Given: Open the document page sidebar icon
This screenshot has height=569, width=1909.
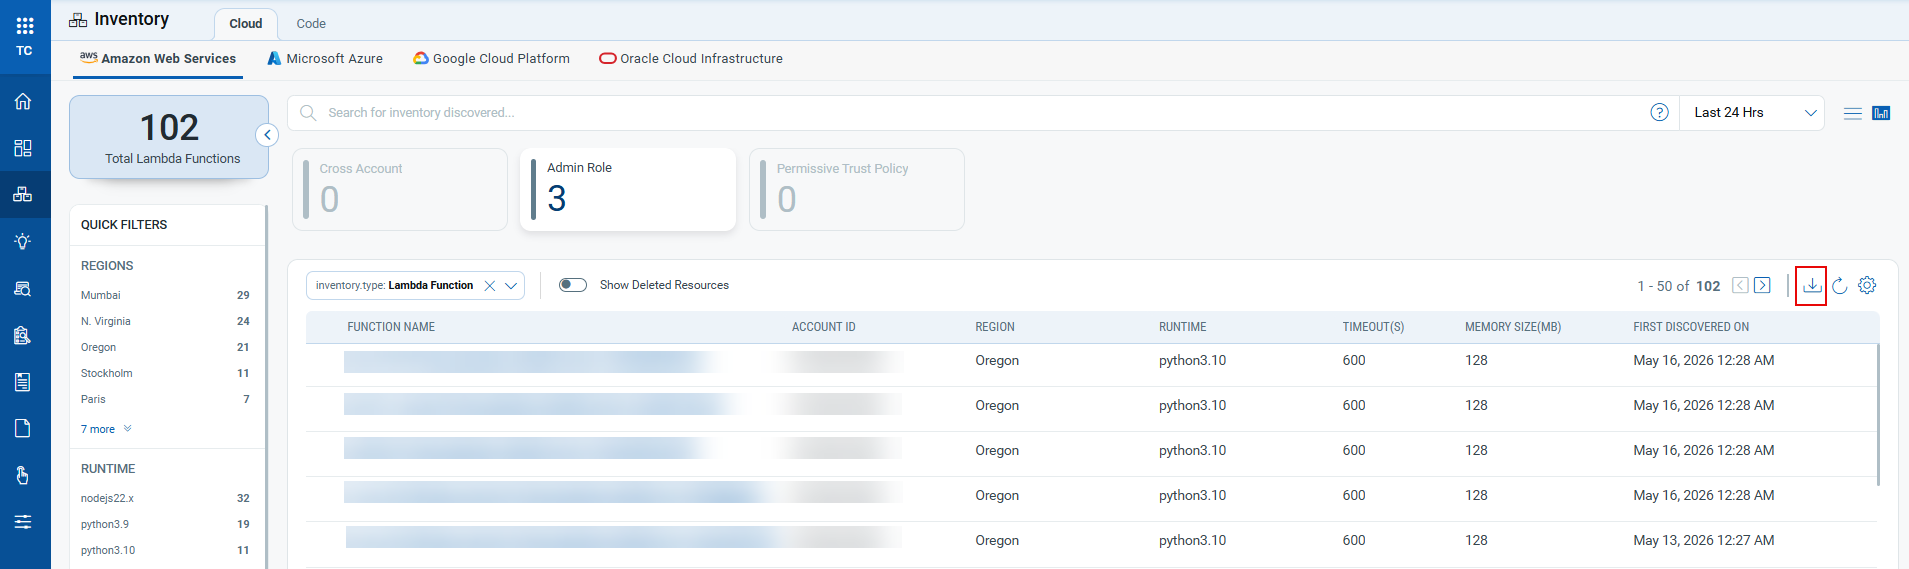Looking at the screenshot, I should click(x=23, y=428).
